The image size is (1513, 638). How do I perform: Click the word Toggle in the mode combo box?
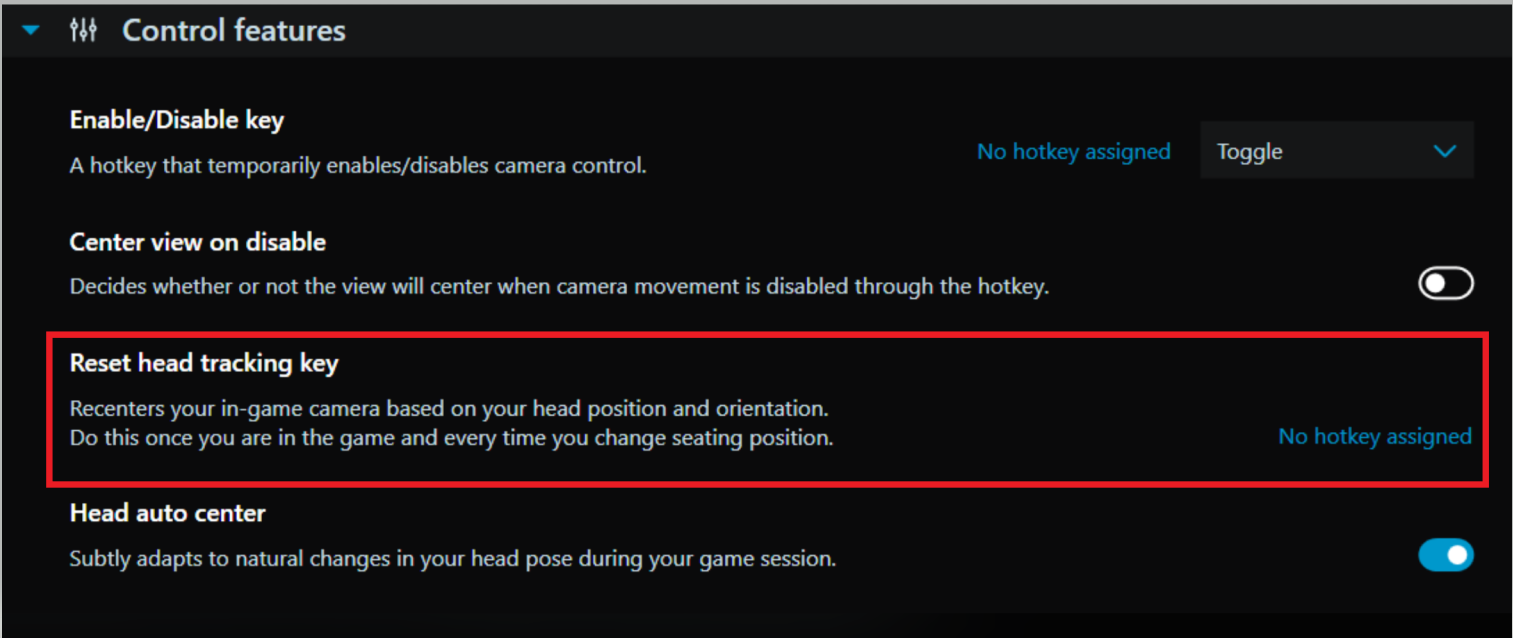tap(1249, 152)
